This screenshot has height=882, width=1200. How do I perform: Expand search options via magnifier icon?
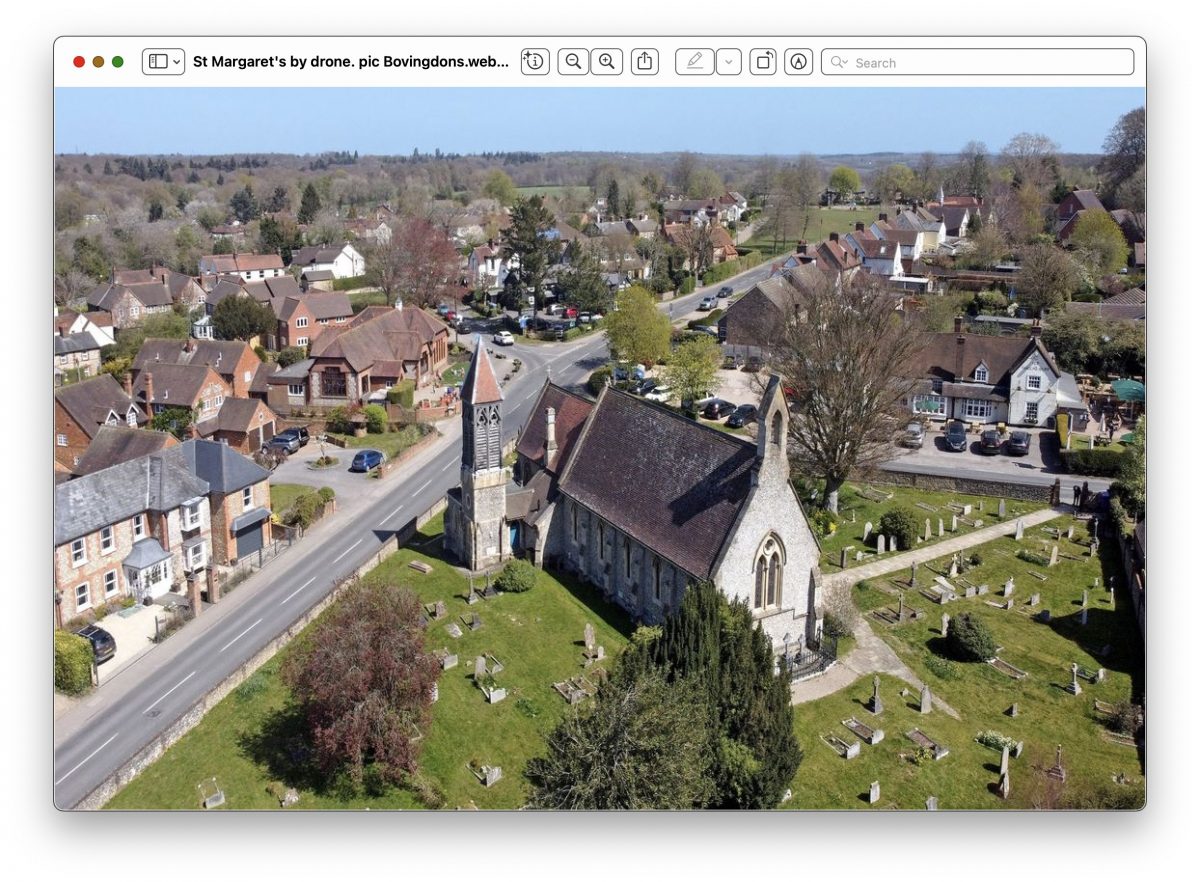(838, 62)
